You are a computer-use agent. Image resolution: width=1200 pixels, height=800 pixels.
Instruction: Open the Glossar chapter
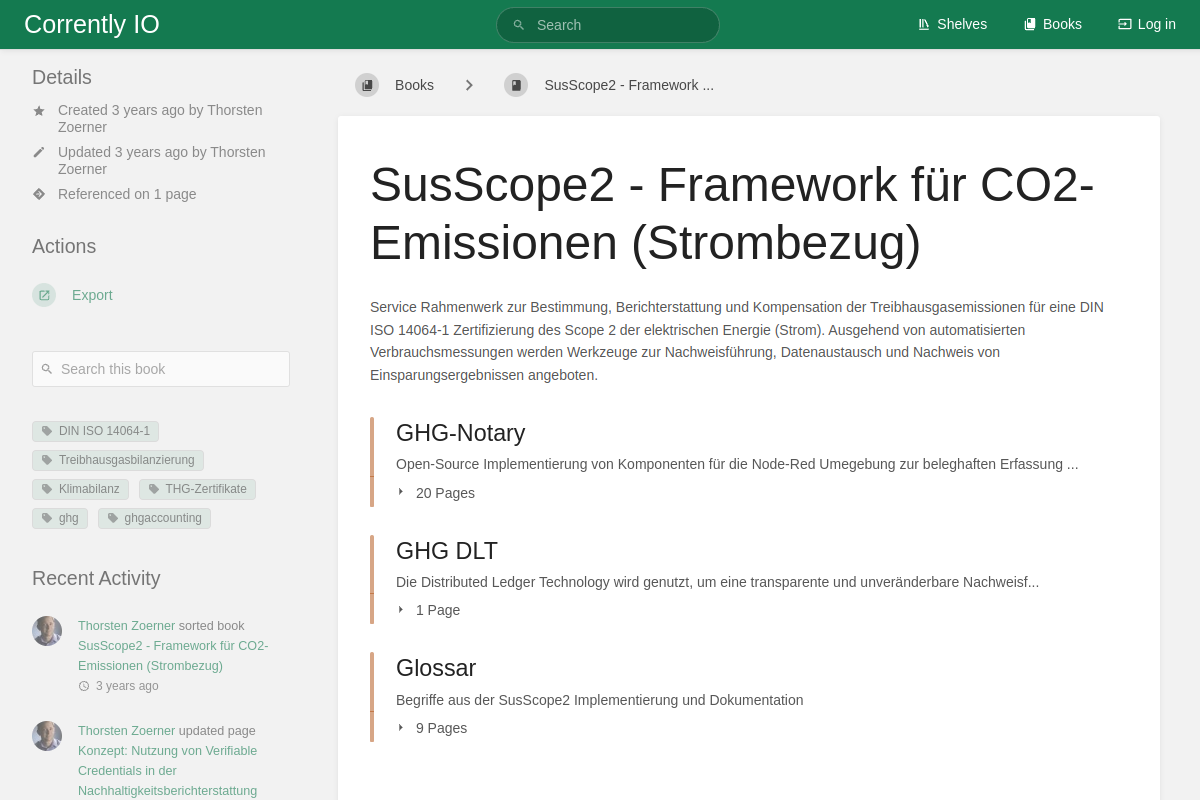tap(436, 668)
